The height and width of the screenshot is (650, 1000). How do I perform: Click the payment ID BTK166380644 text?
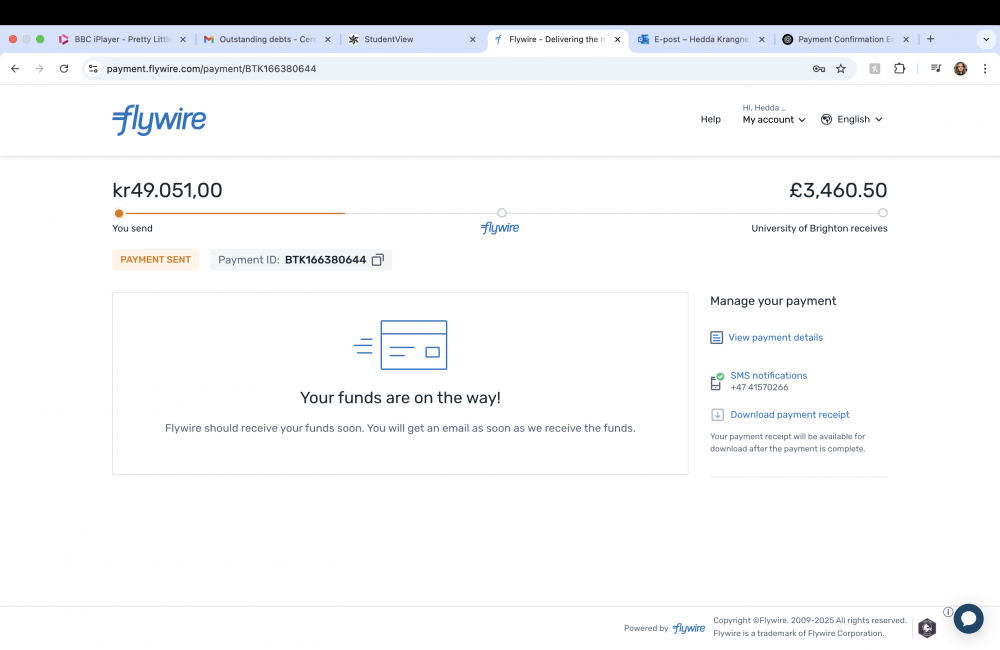click(x=325, y=260)
